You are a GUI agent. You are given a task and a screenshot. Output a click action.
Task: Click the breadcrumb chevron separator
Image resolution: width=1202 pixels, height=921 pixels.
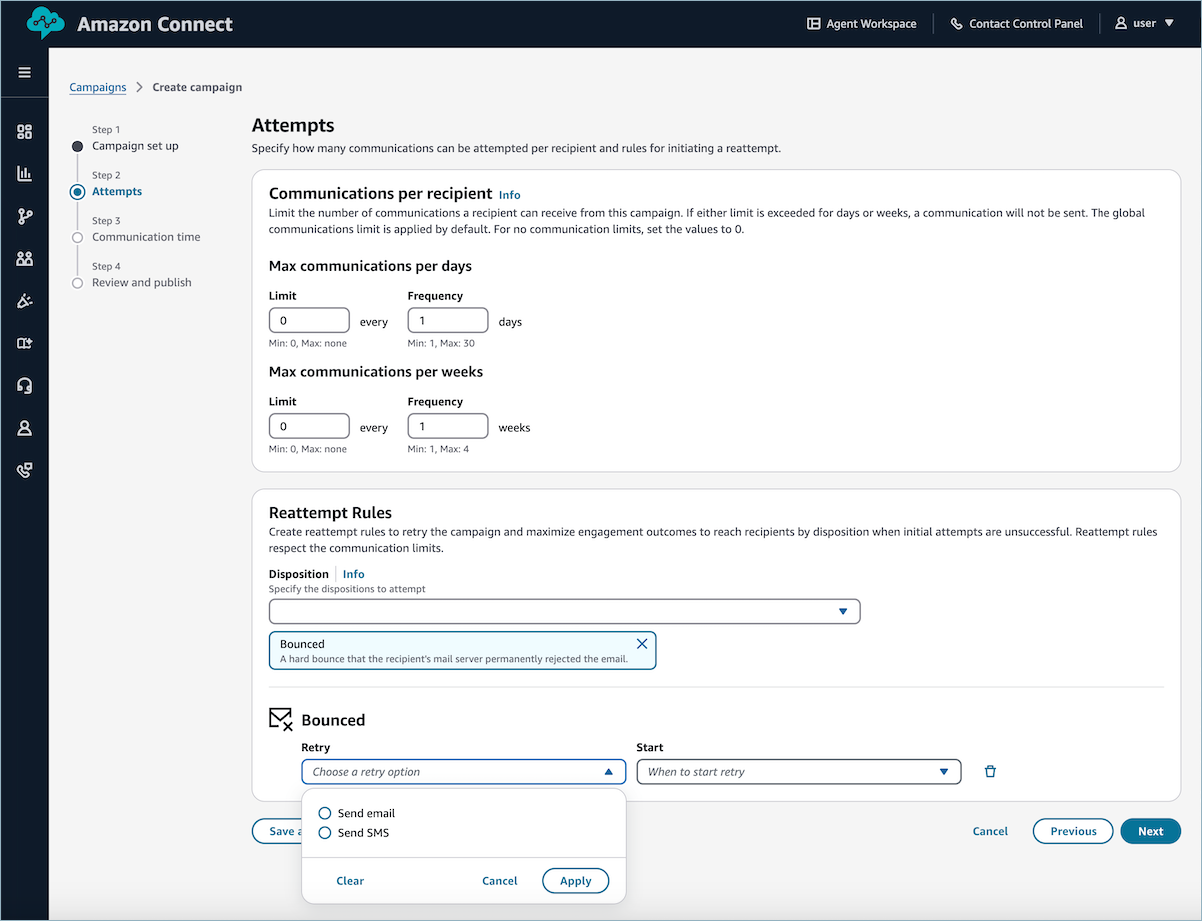[x=140, y=87]
